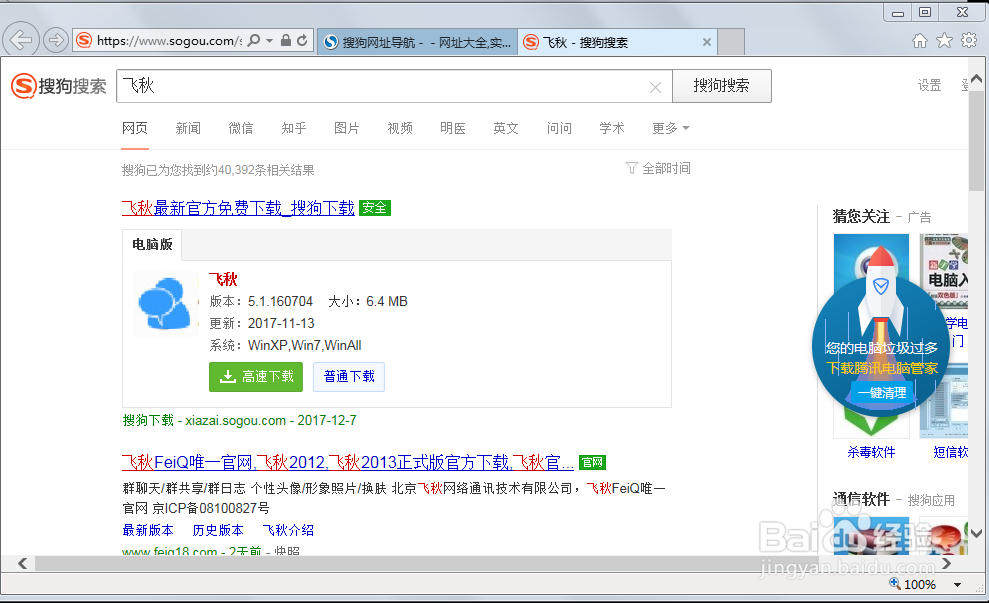
Task: Click the 一键清理 button in the rocket ad
Action: click(882, 392)
